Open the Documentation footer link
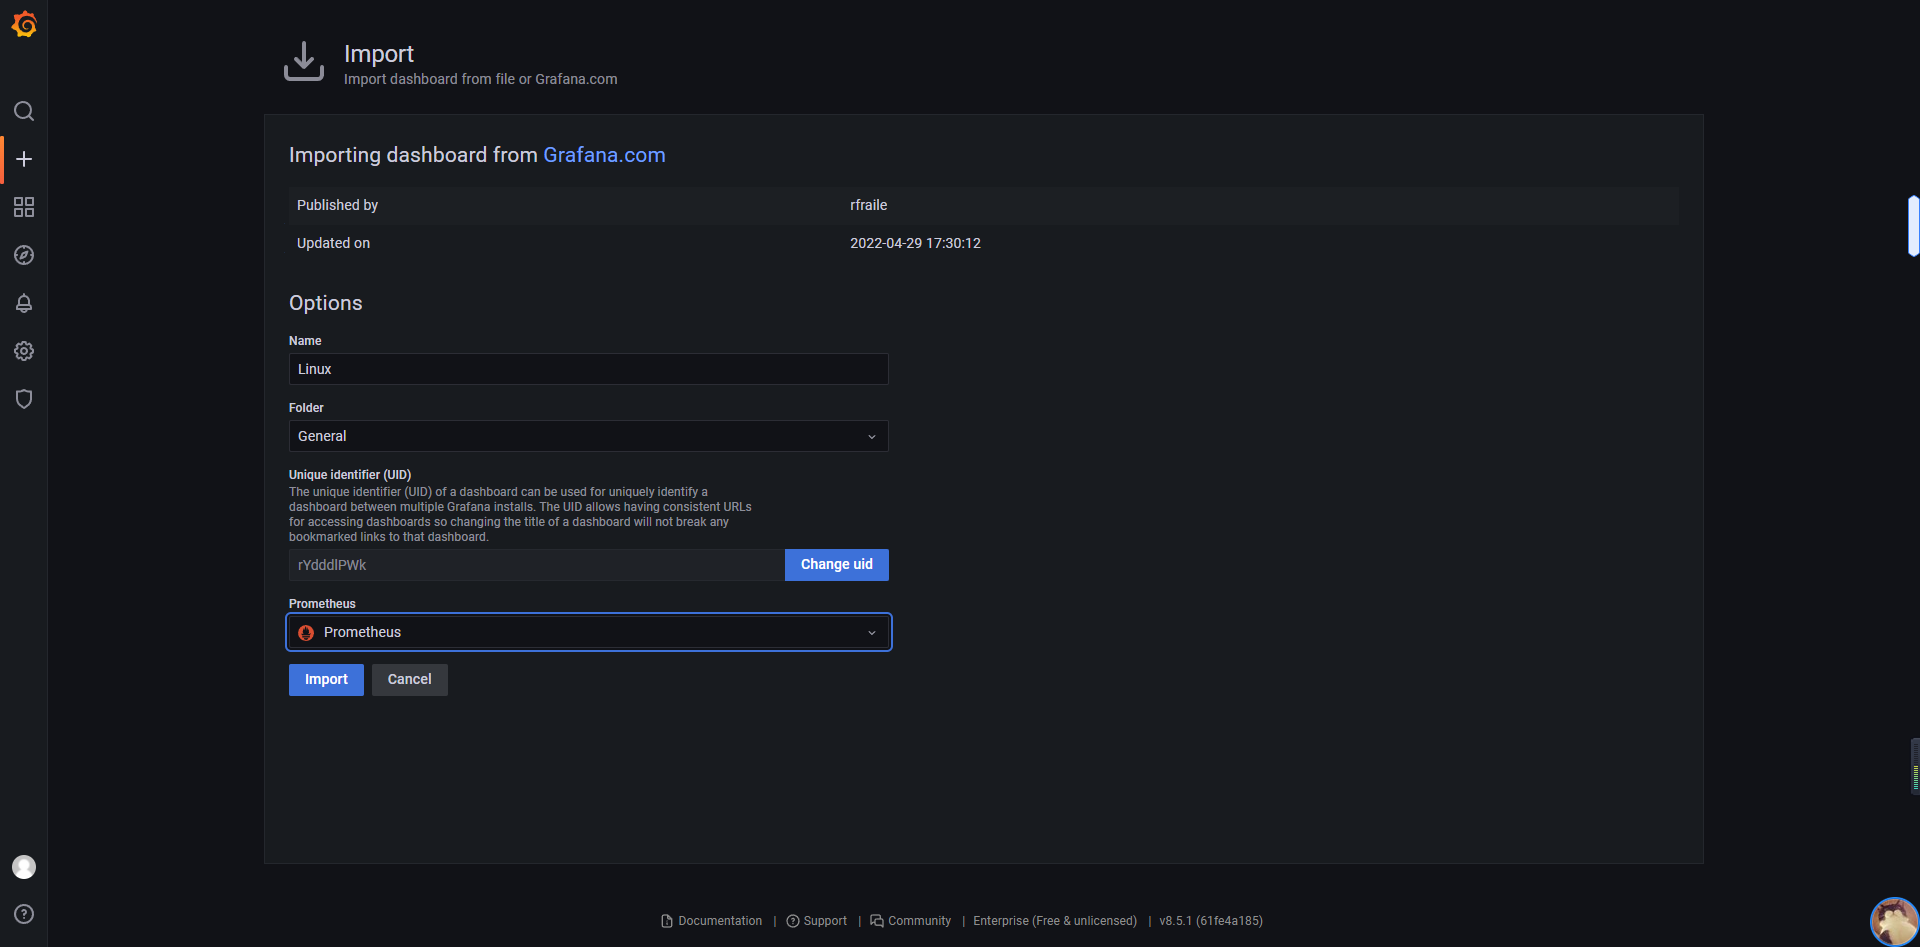This screenshot has width=1920, height=947. pyautogui.click(x=711, y=921)
